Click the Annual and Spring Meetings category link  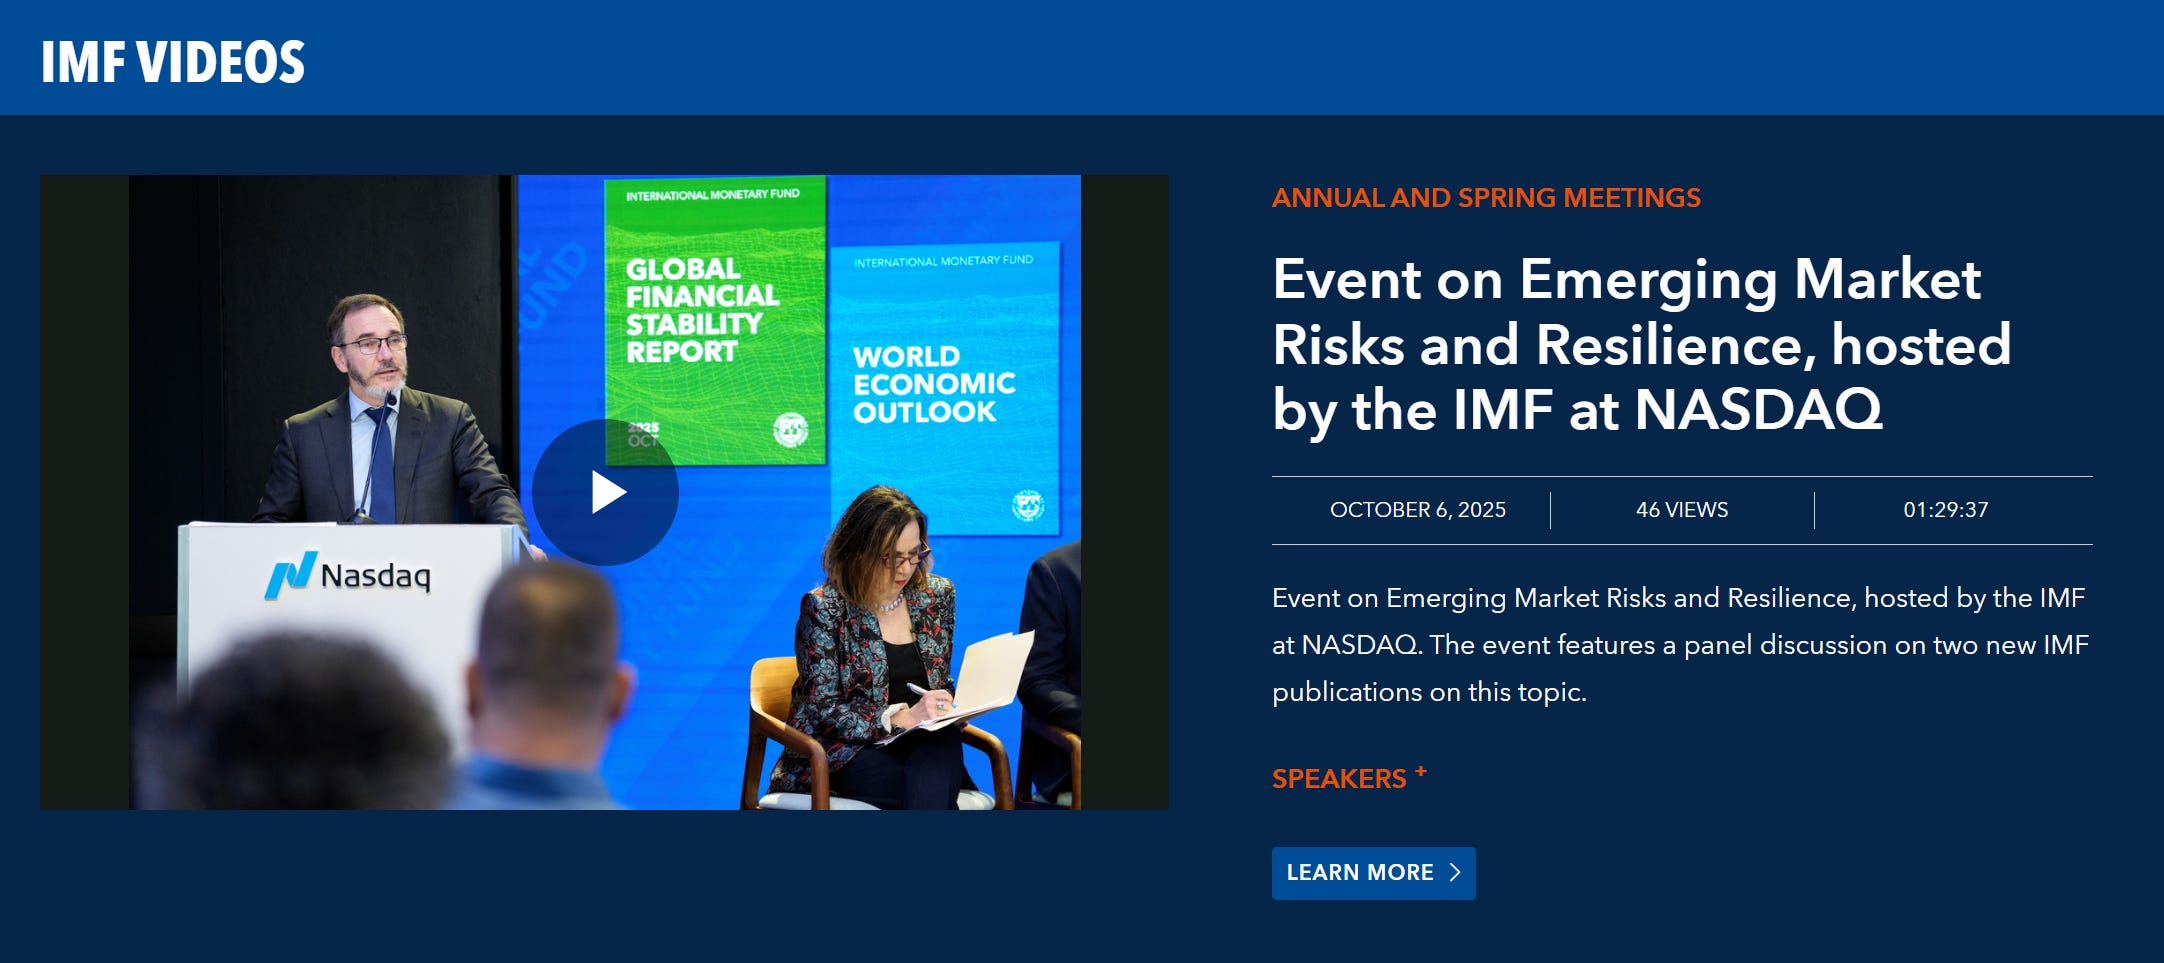coord(1486,198)
